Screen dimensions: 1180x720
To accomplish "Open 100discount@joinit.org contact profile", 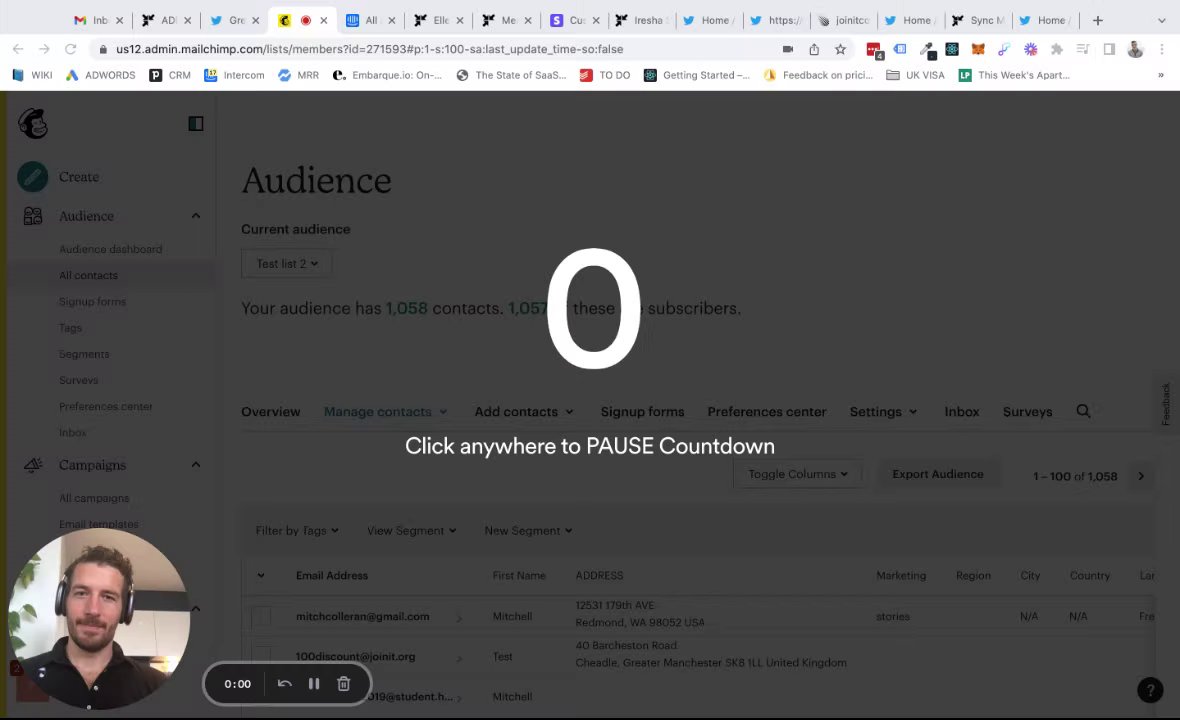I will [355, 656].
